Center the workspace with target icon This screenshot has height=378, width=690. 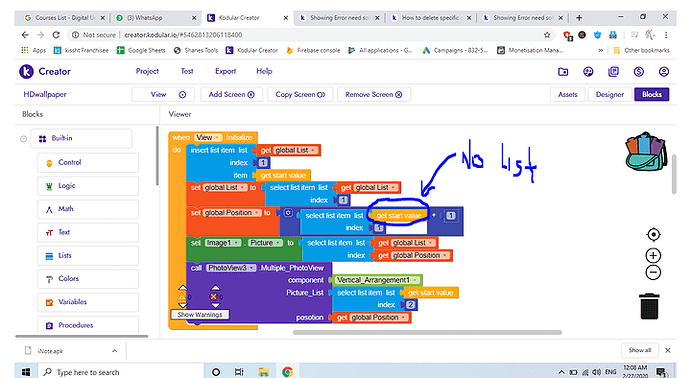(653, 235)
